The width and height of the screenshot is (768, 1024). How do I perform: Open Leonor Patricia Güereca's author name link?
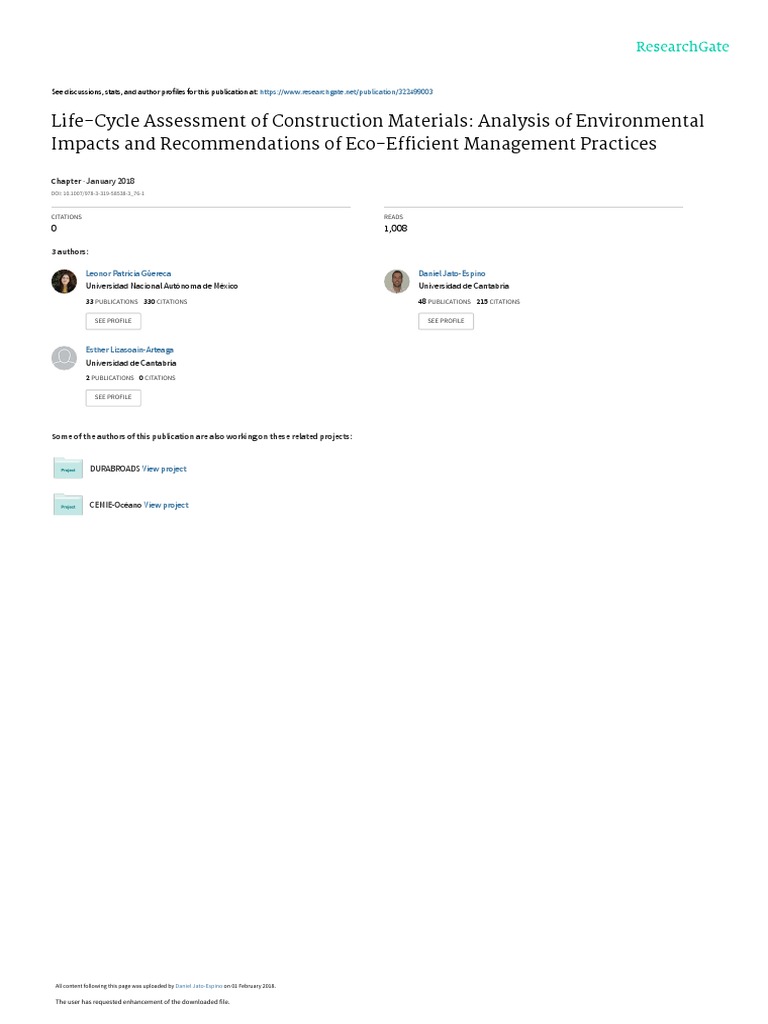130,273
